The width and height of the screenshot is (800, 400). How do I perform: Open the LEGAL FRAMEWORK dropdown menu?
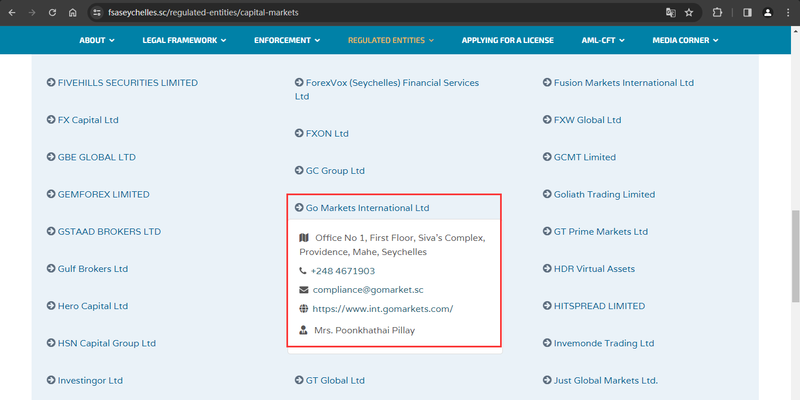(x=184, y=40)
